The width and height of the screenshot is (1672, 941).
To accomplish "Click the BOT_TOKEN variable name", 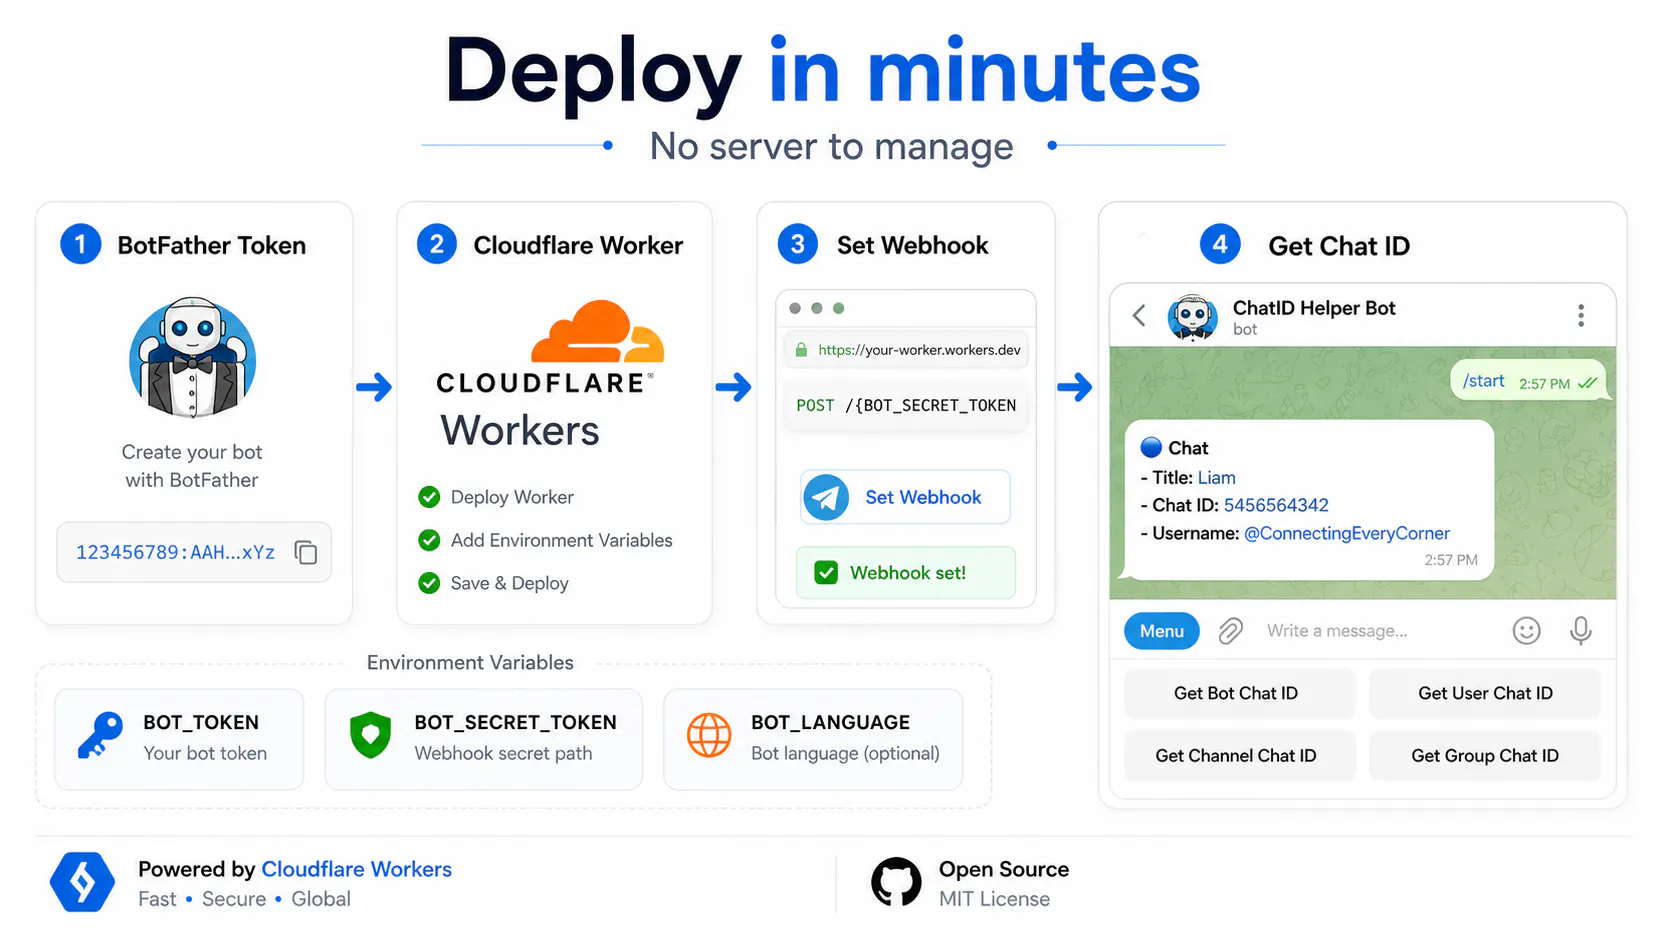I will [x=201, y=722].
